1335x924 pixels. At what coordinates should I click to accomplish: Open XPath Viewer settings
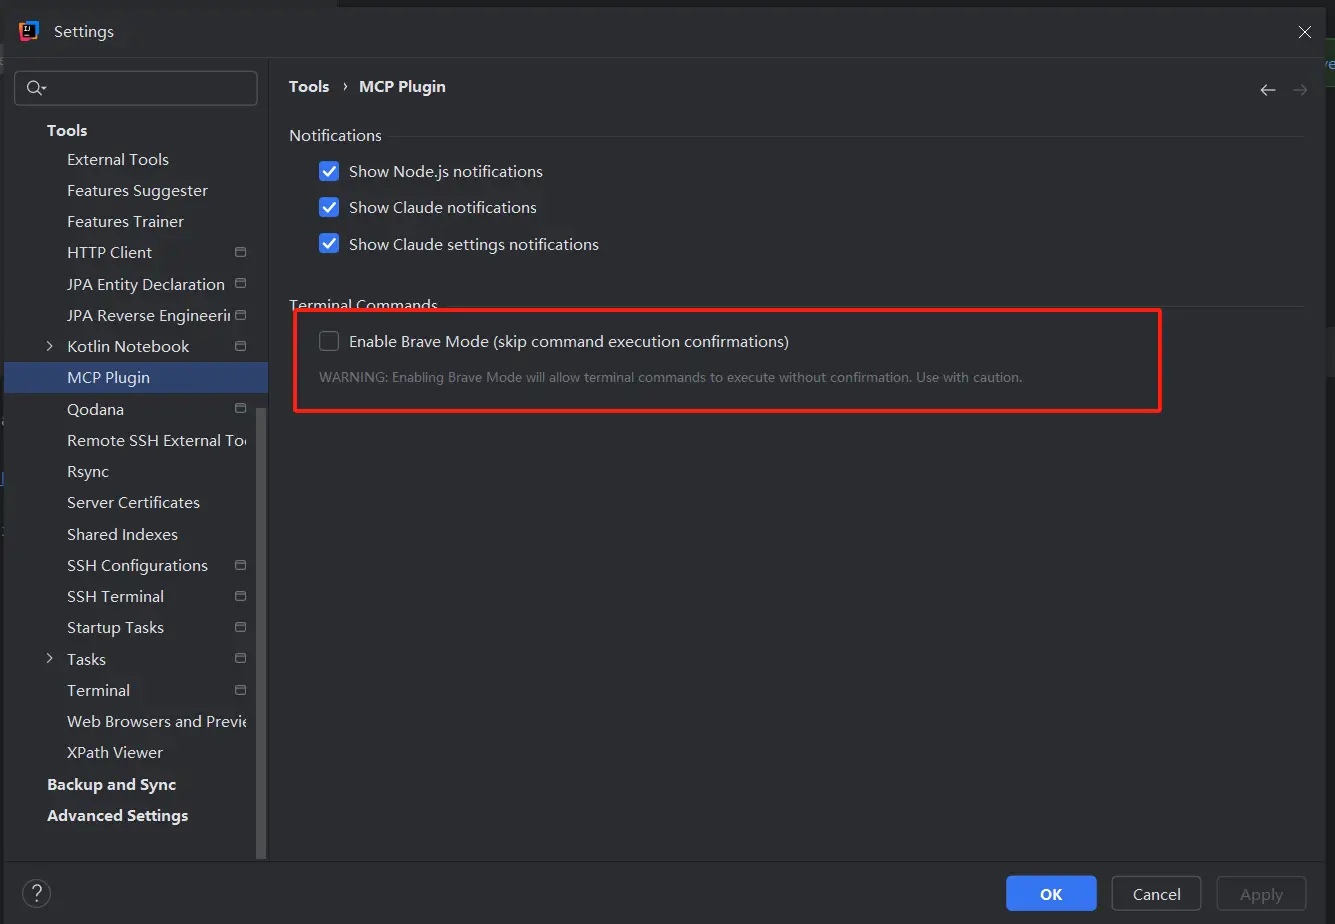tap(114, 752)
